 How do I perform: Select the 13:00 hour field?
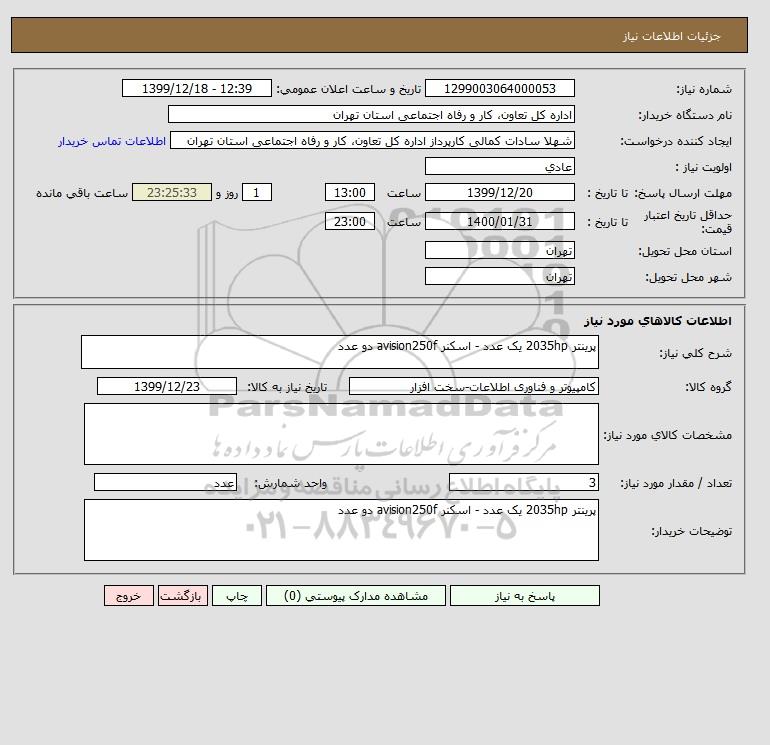350,193
